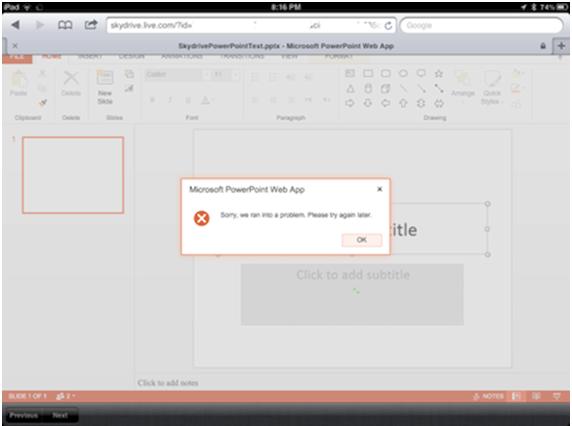The width and height of the screenshot is (572, 426).
Task: Switch to the DESIGN ribbon tab
Action: (x=131, y=57)
